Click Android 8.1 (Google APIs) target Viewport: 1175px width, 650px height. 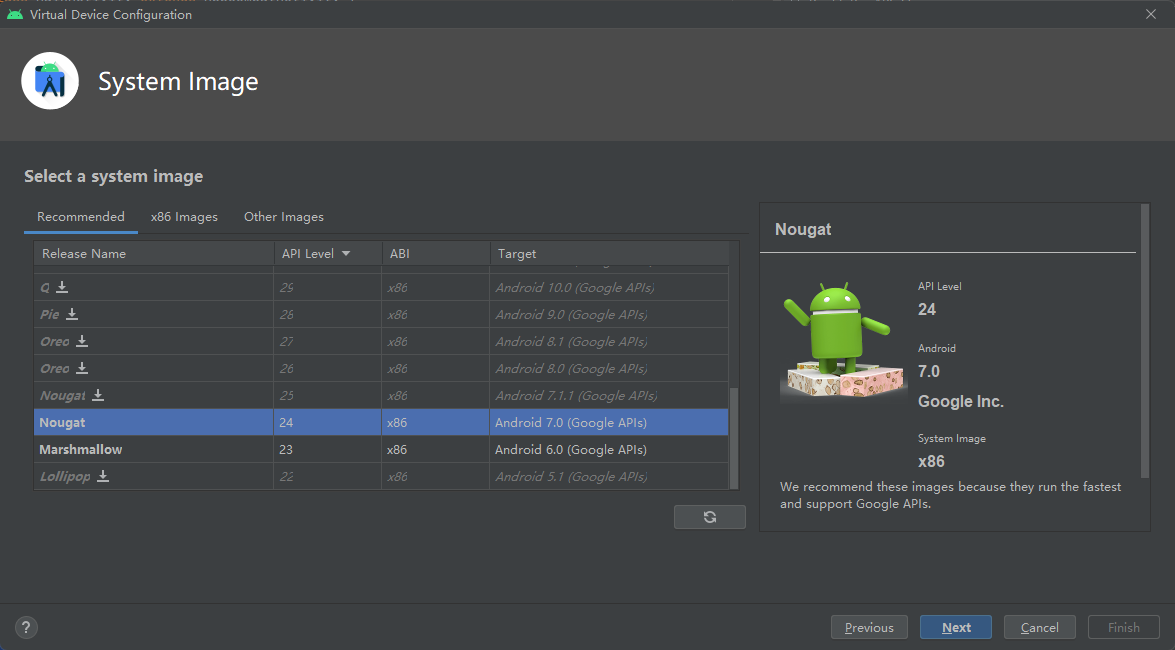(x=571, y=341)
